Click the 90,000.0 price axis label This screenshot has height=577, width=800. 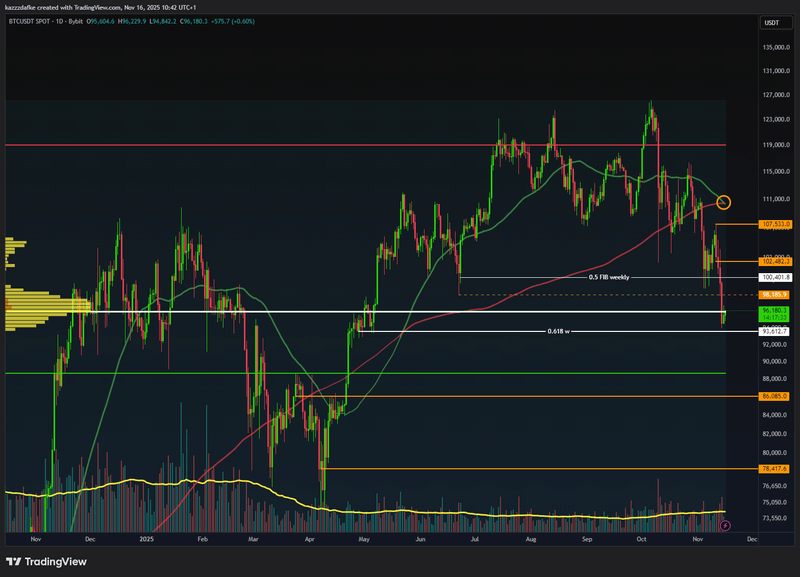[x=775, y=361]
